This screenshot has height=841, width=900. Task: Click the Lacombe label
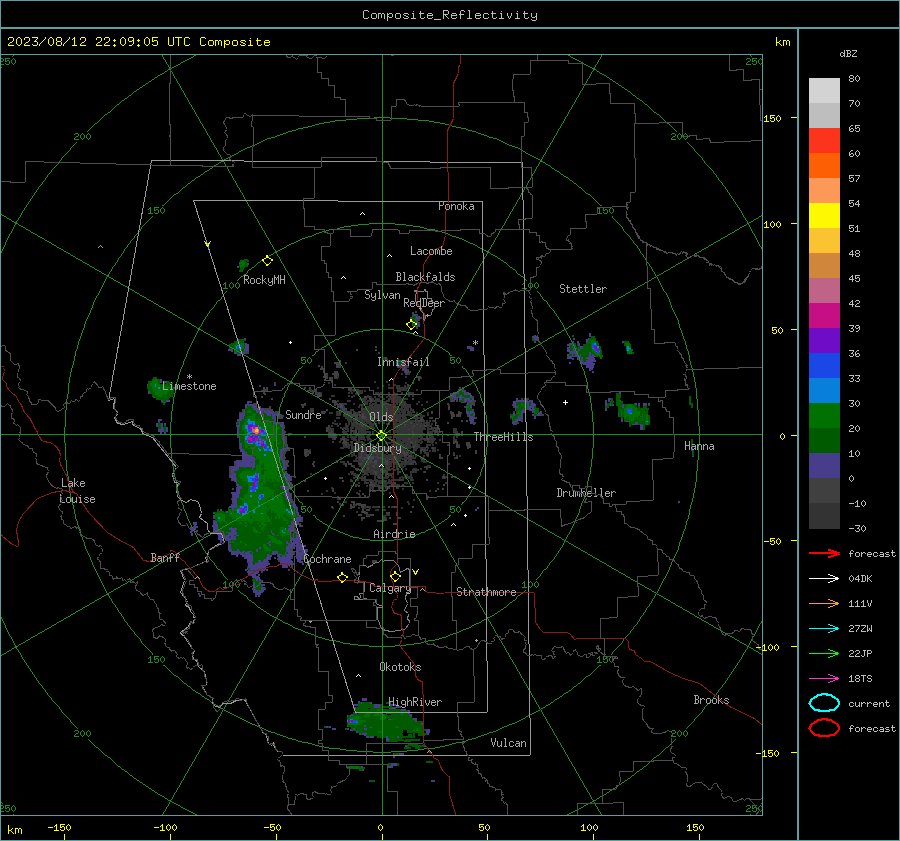(431, 251)
